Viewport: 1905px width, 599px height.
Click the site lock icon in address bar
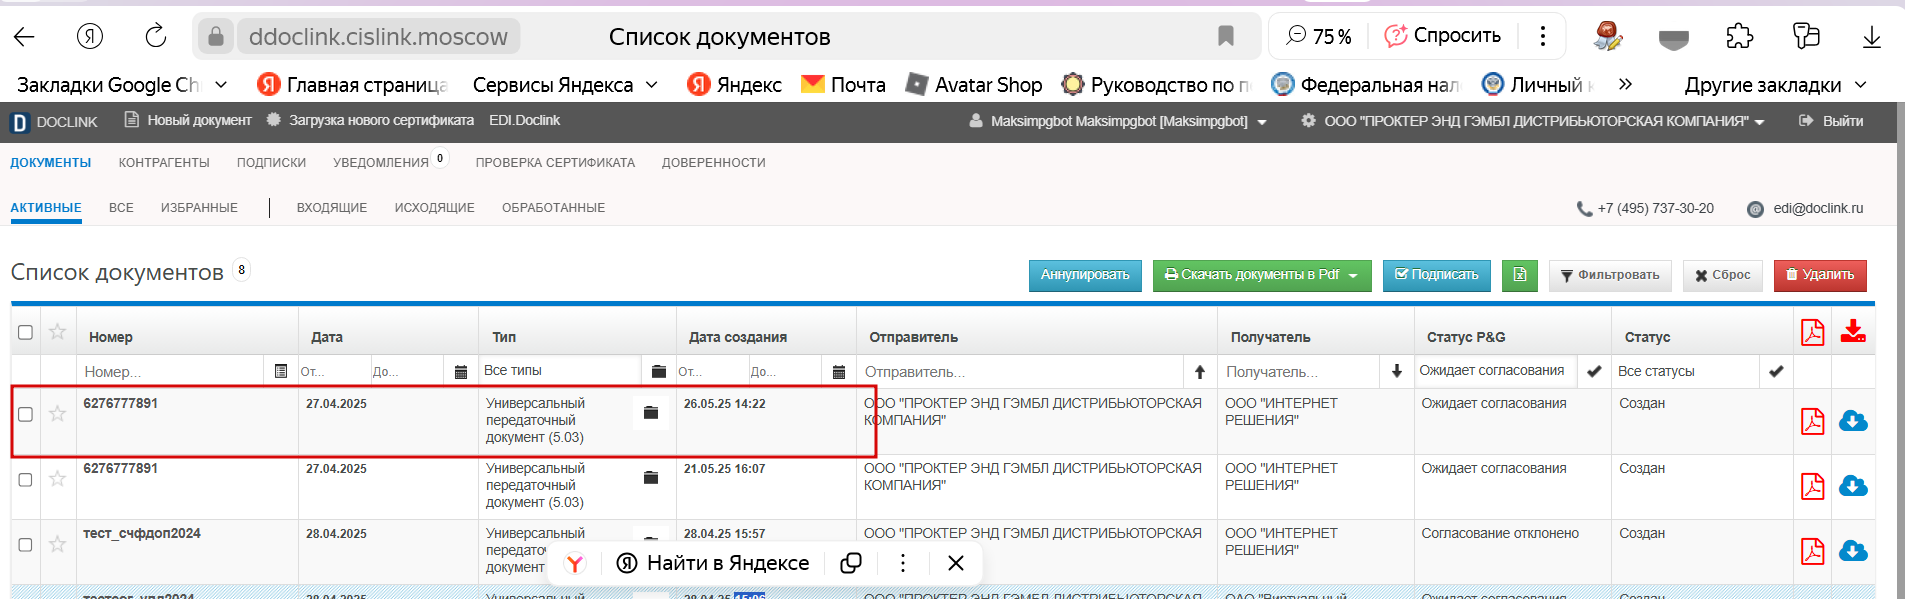(215, 37)
